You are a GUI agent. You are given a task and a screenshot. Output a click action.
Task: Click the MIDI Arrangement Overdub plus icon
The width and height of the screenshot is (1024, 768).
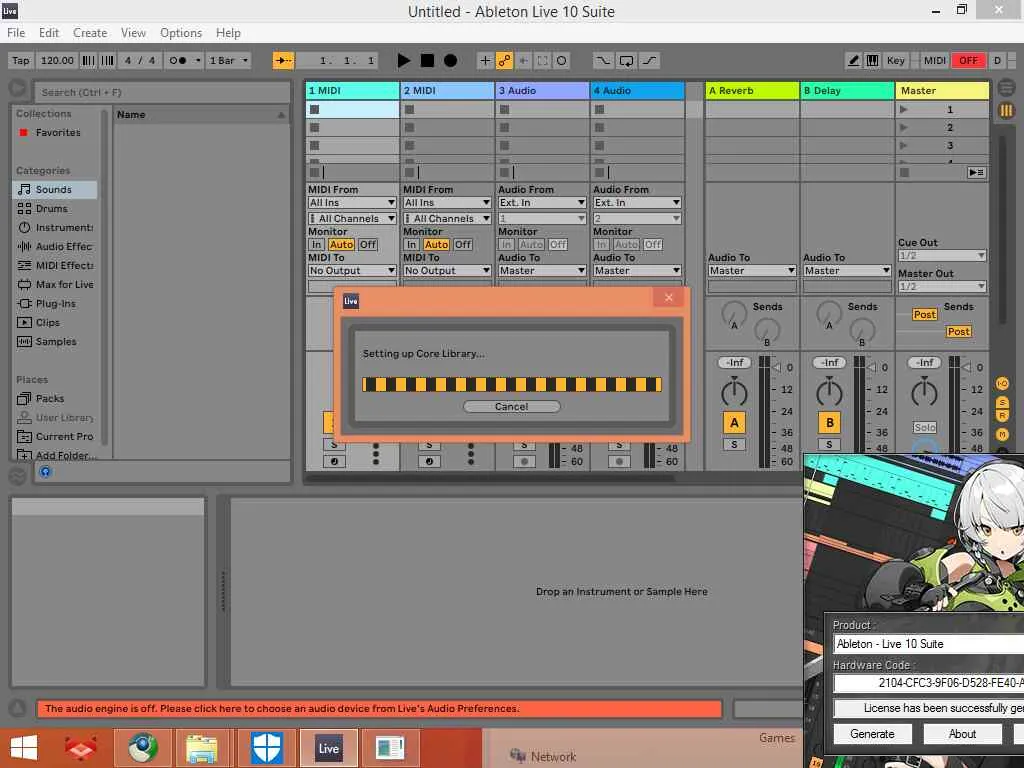point(485,61)
